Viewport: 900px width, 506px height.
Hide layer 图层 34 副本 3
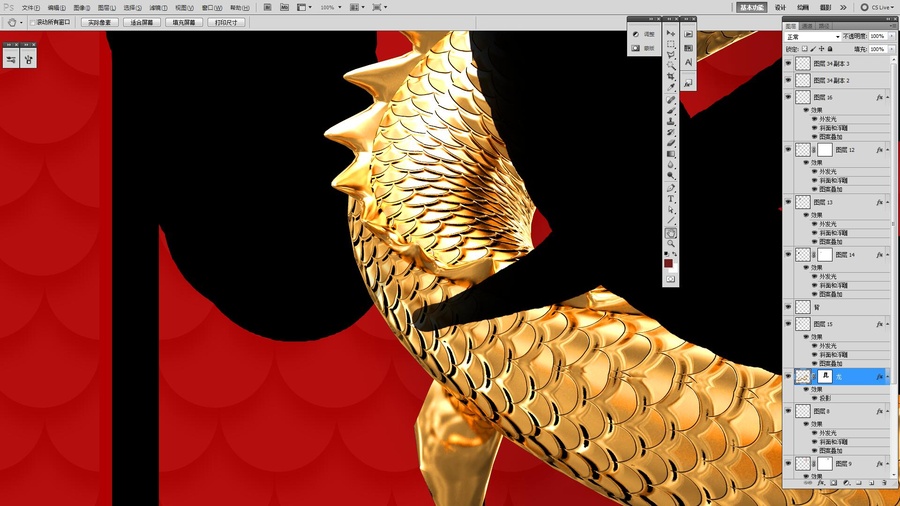tap(788, 63)
